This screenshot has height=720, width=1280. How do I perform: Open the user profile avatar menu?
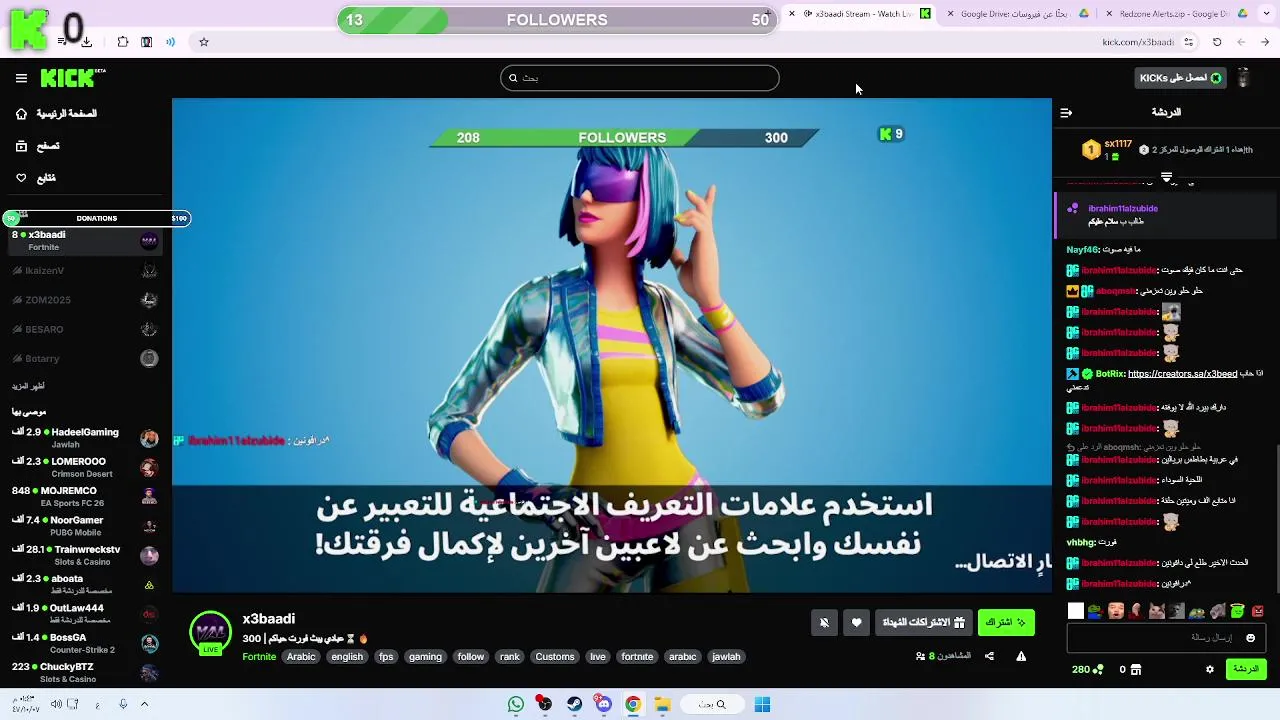tap(1244, 78)
